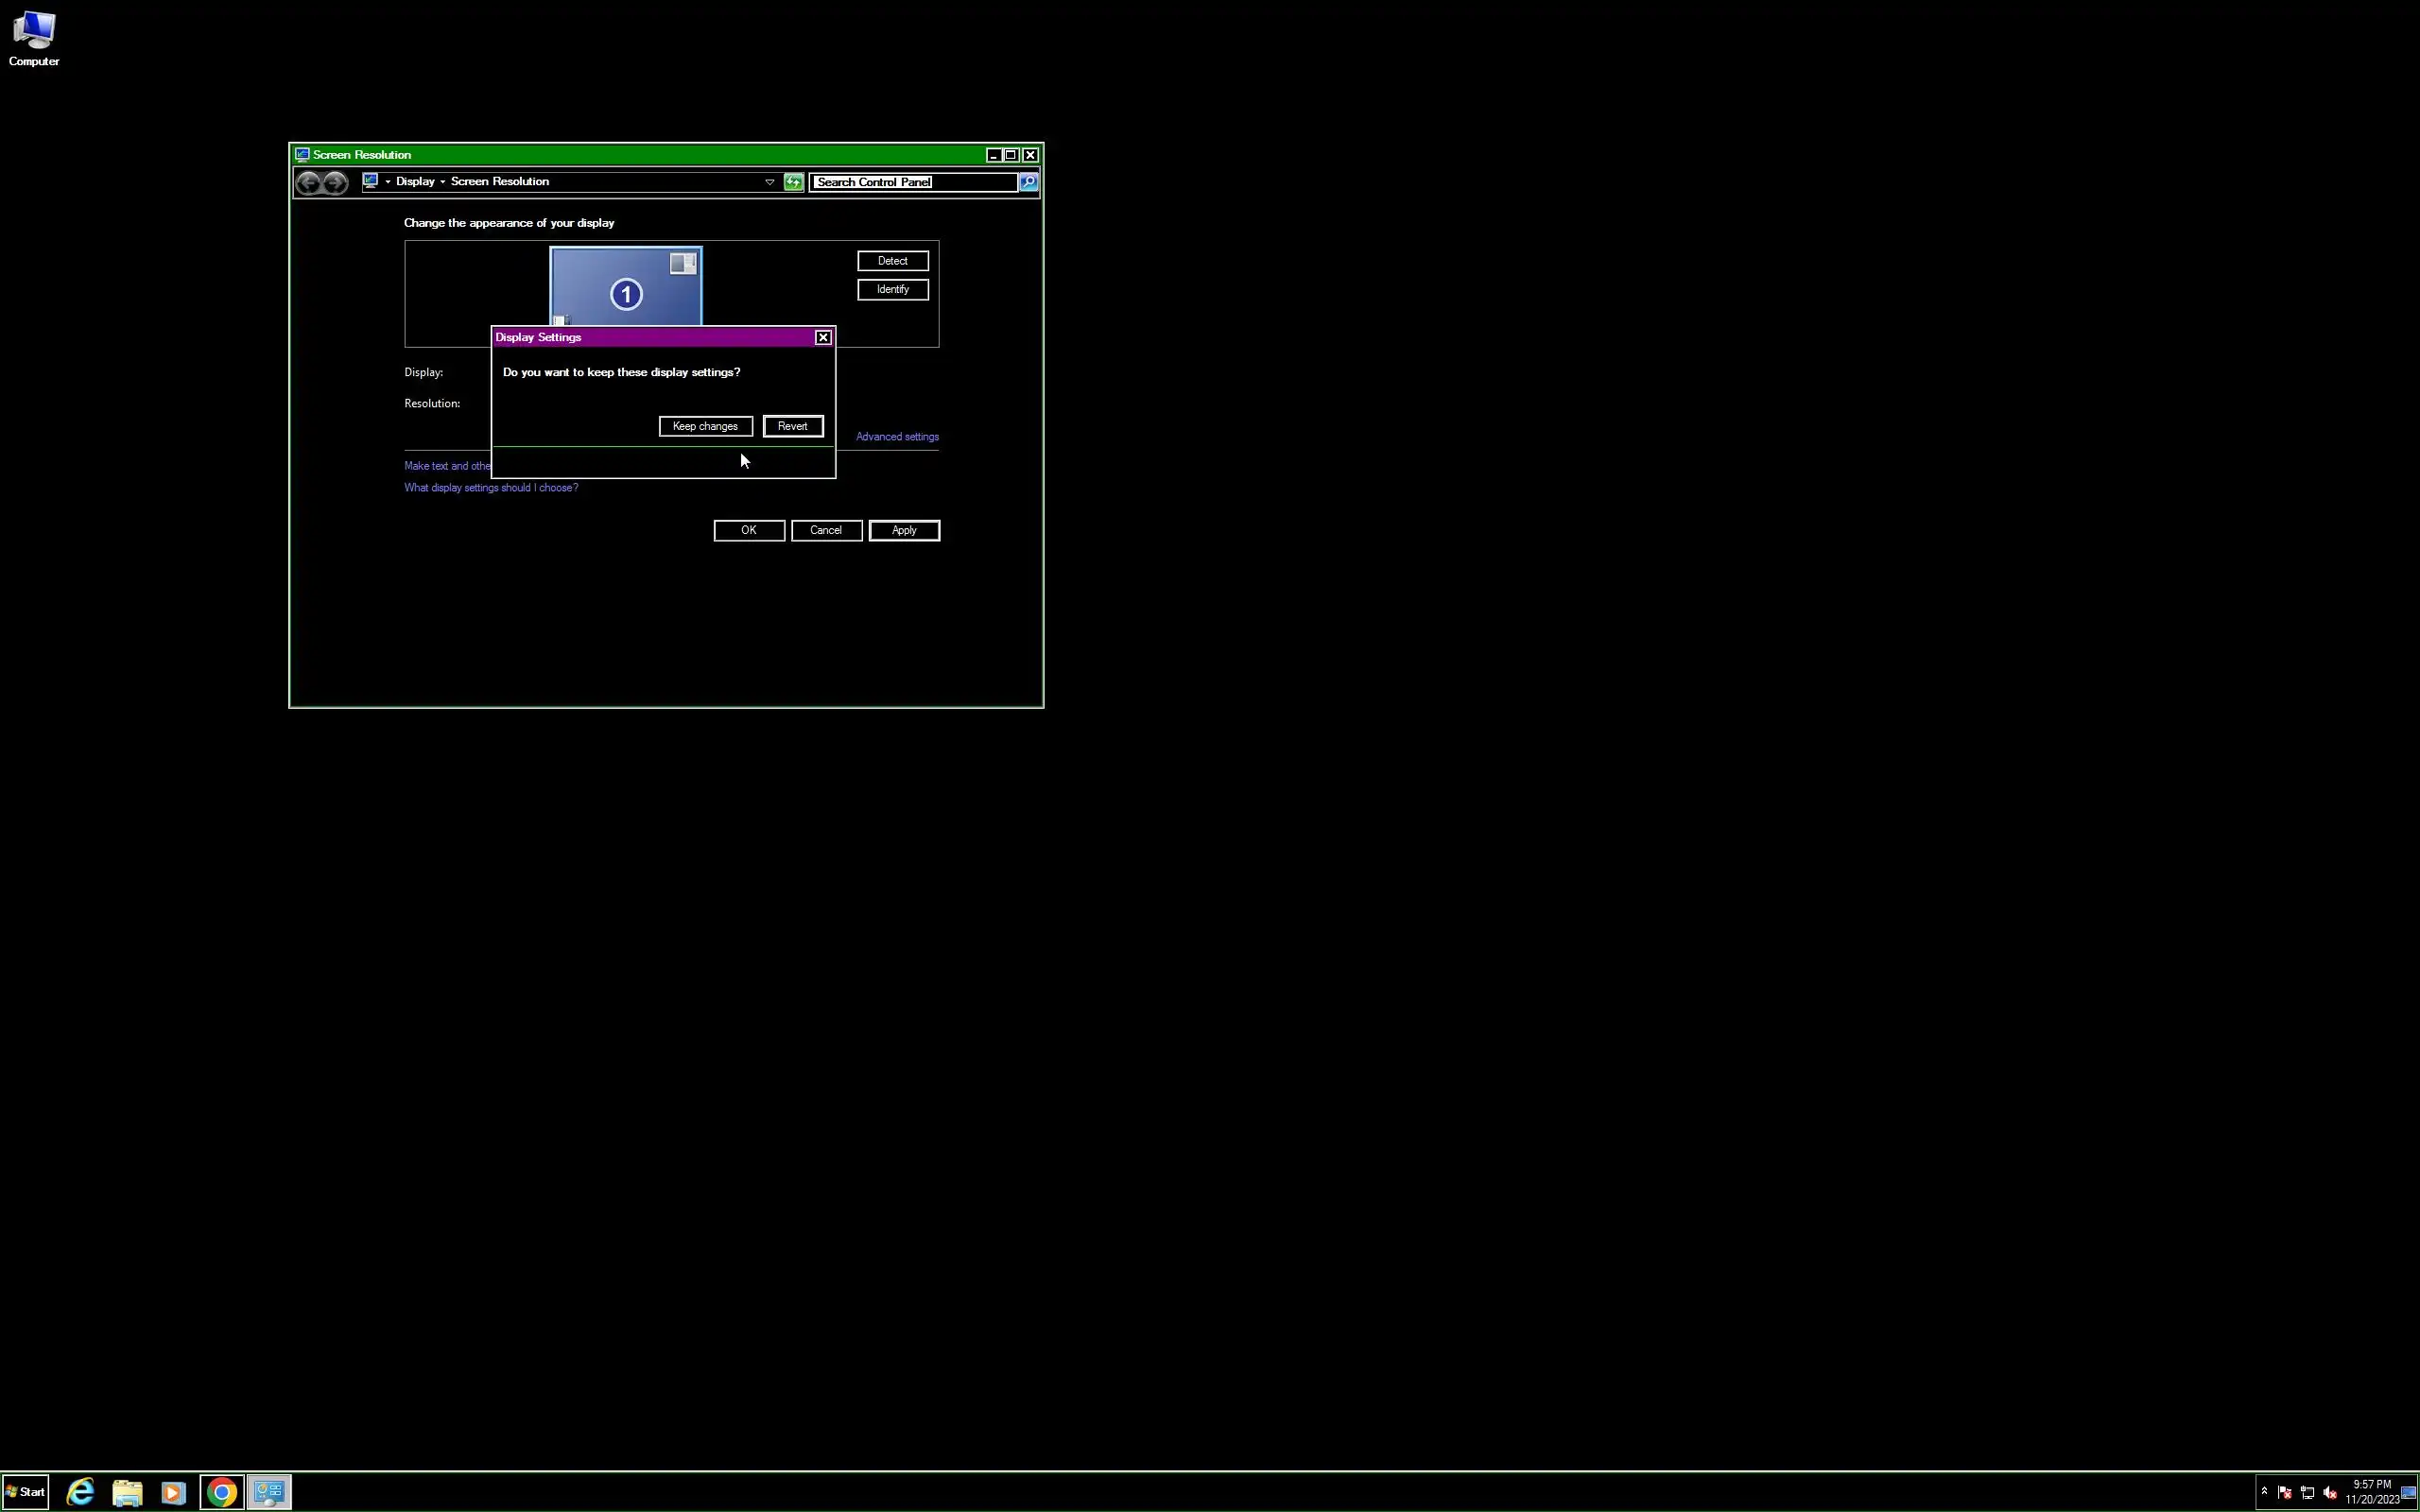Click What display settings should I choose

coord(491,488)
